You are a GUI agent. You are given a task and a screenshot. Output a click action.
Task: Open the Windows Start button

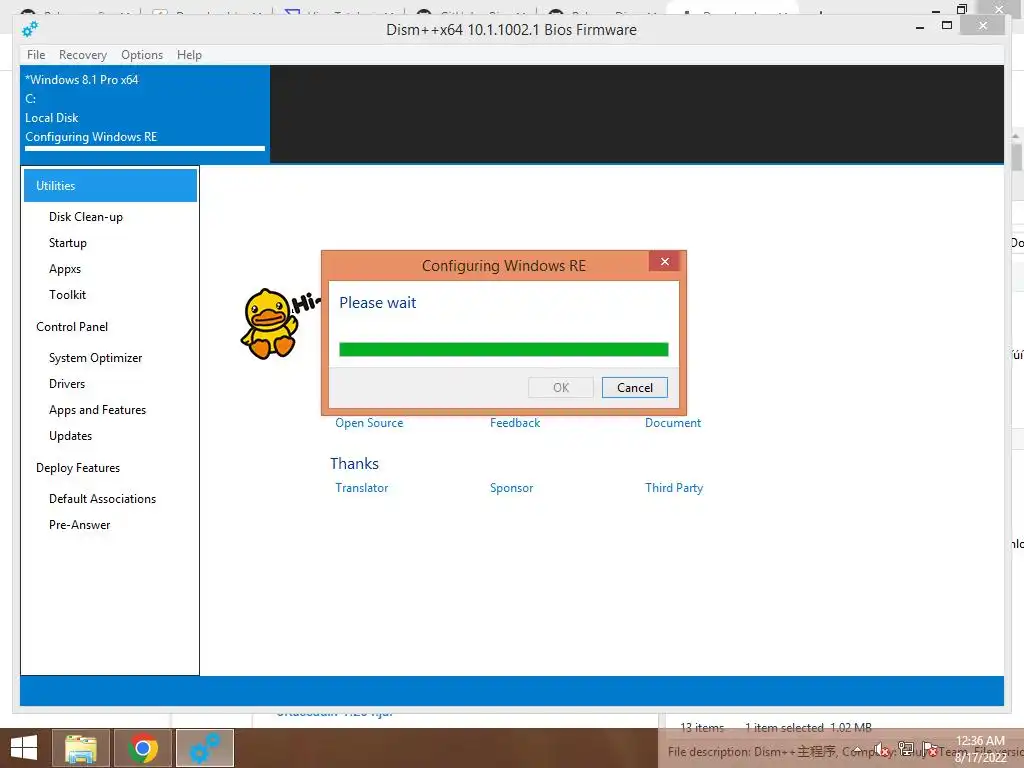(x=24, y=748)
